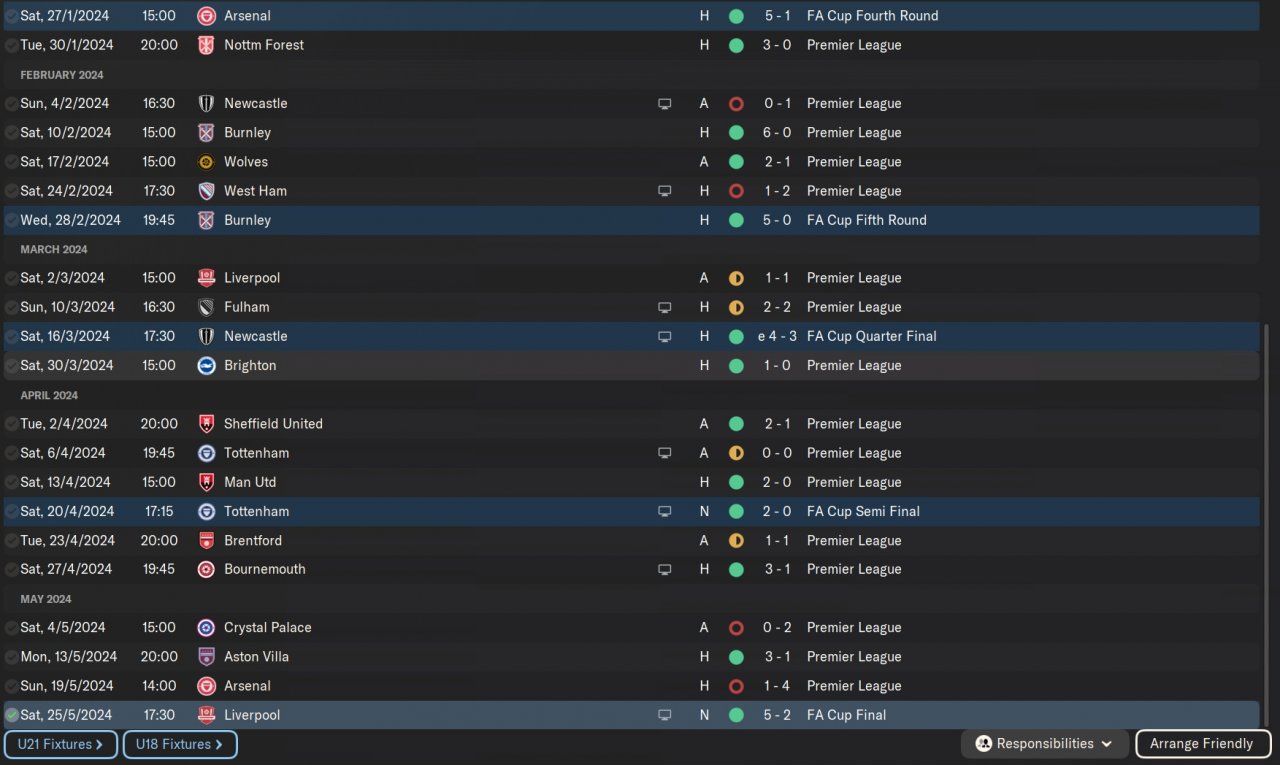Toggle the checkmark beside 25/5/2024 Liverpool final
The width and height of the screenshot is (1280, 765).
12,715
